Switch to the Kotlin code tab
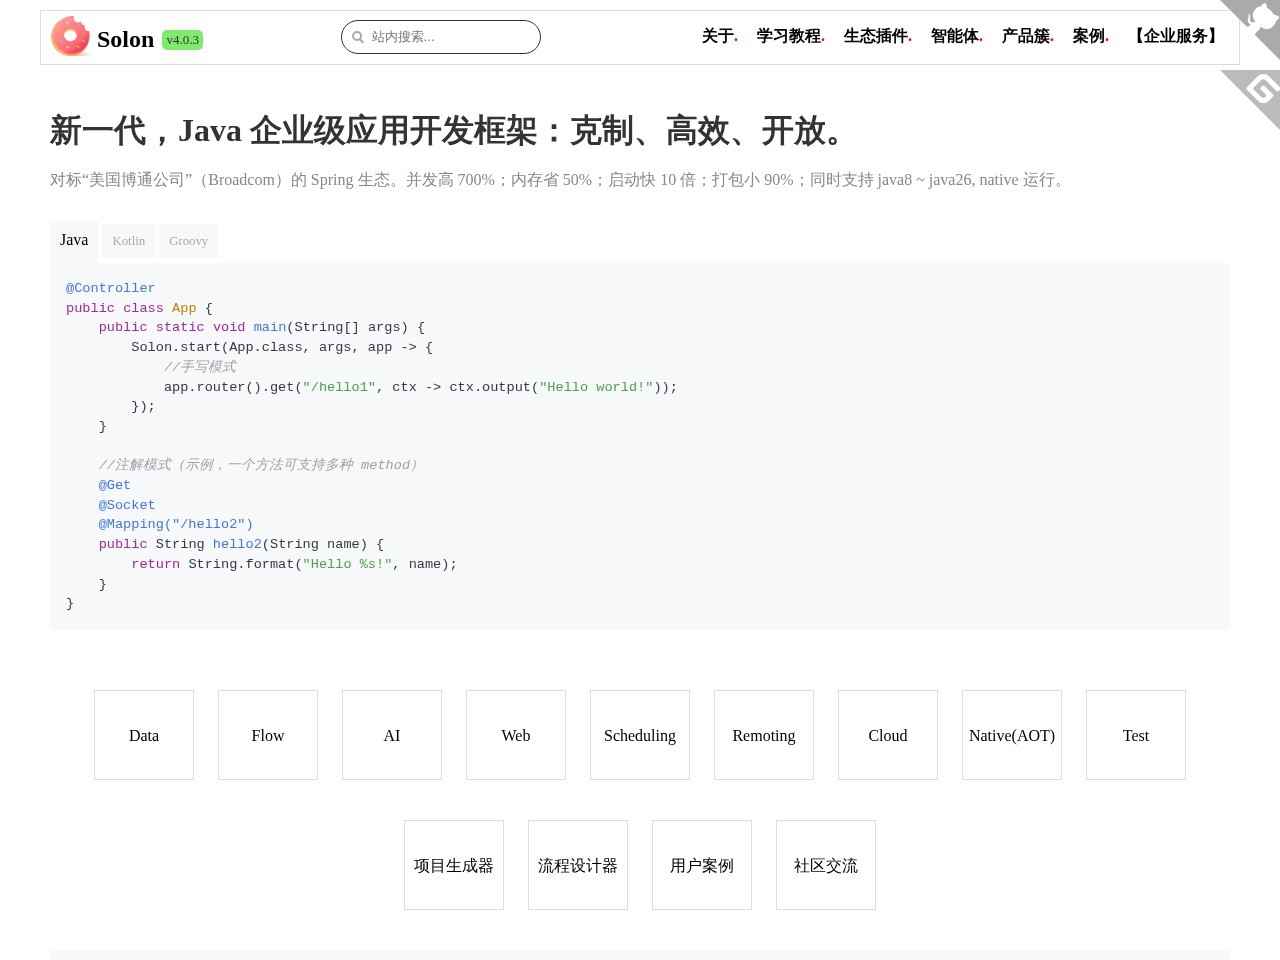The image size is (1280, 960). coord(128,241)
